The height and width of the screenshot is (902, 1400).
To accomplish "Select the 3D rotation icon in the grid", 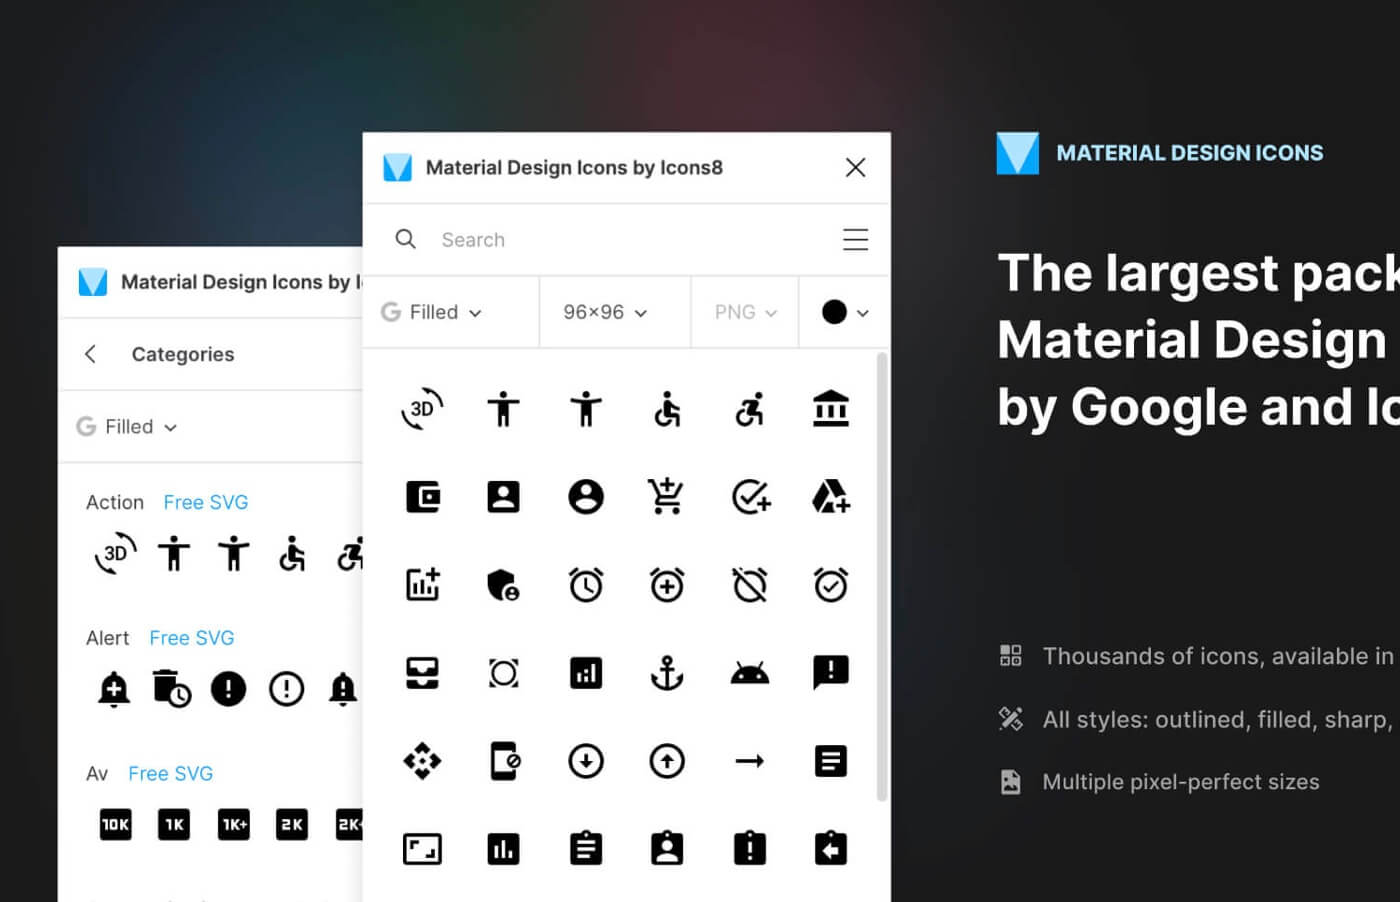I will 422,409.
